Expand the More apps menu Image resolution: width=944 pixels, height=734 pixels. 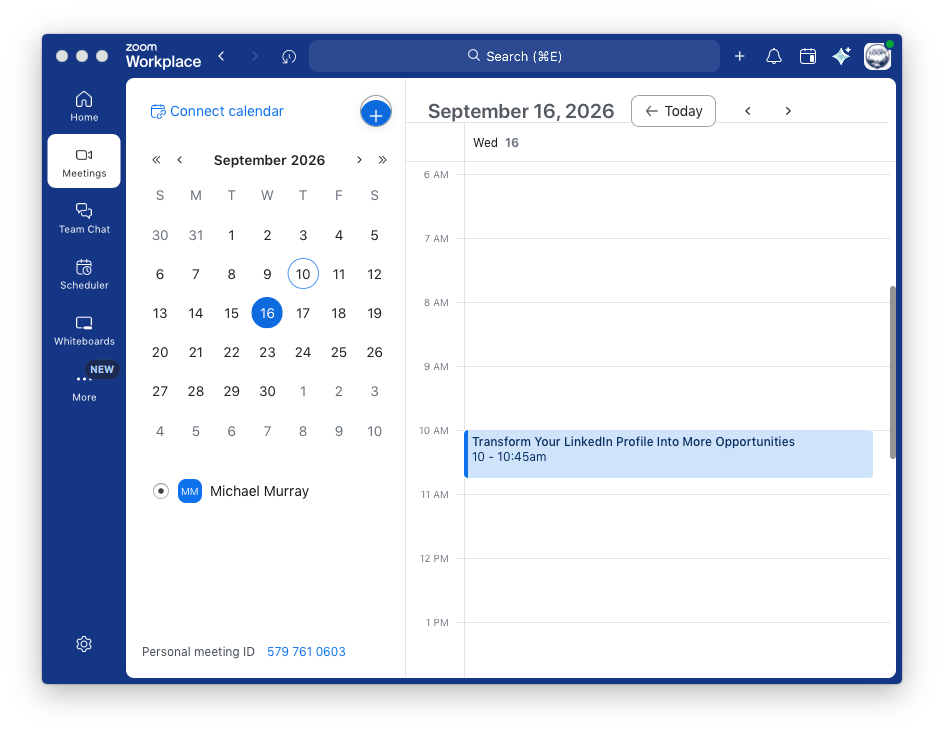click(84, 386)
